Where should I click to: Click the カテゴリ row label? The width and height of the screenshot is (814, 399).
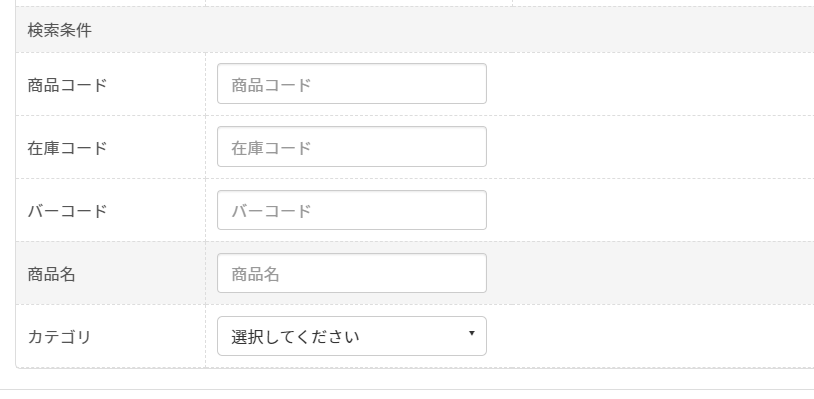coord(59,337)
